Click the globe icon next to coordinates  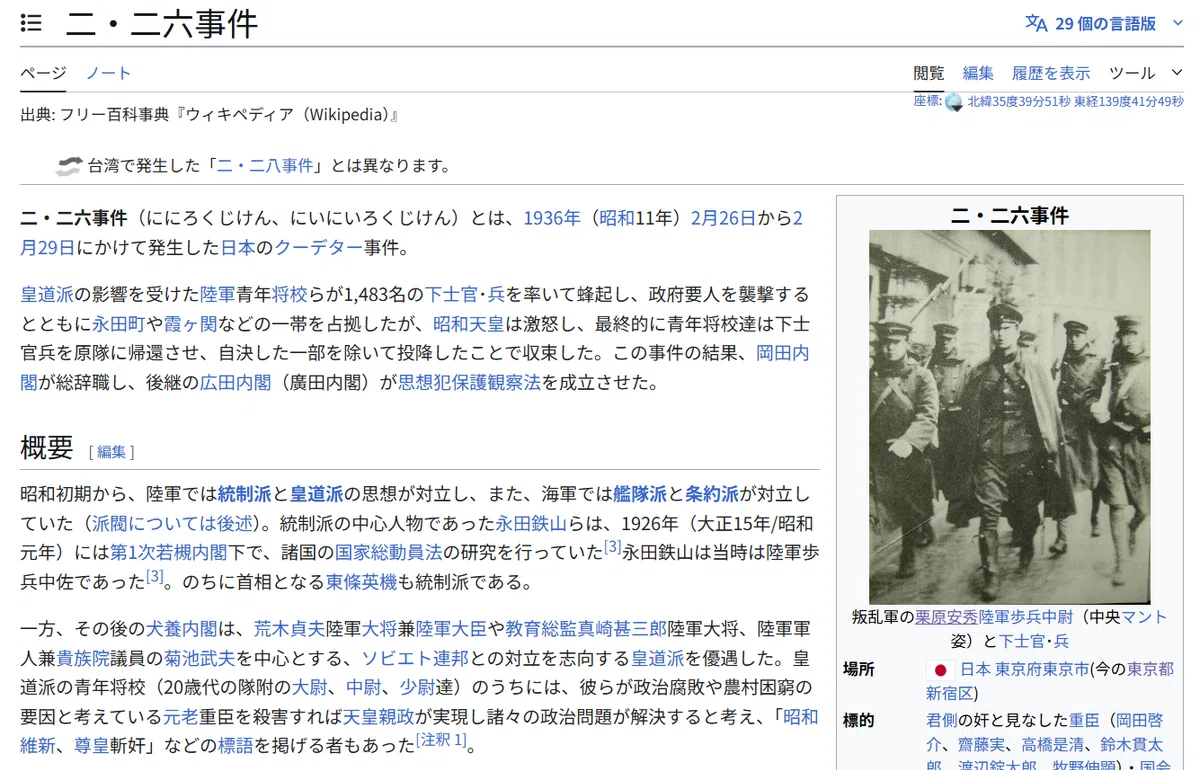point(954,102)
